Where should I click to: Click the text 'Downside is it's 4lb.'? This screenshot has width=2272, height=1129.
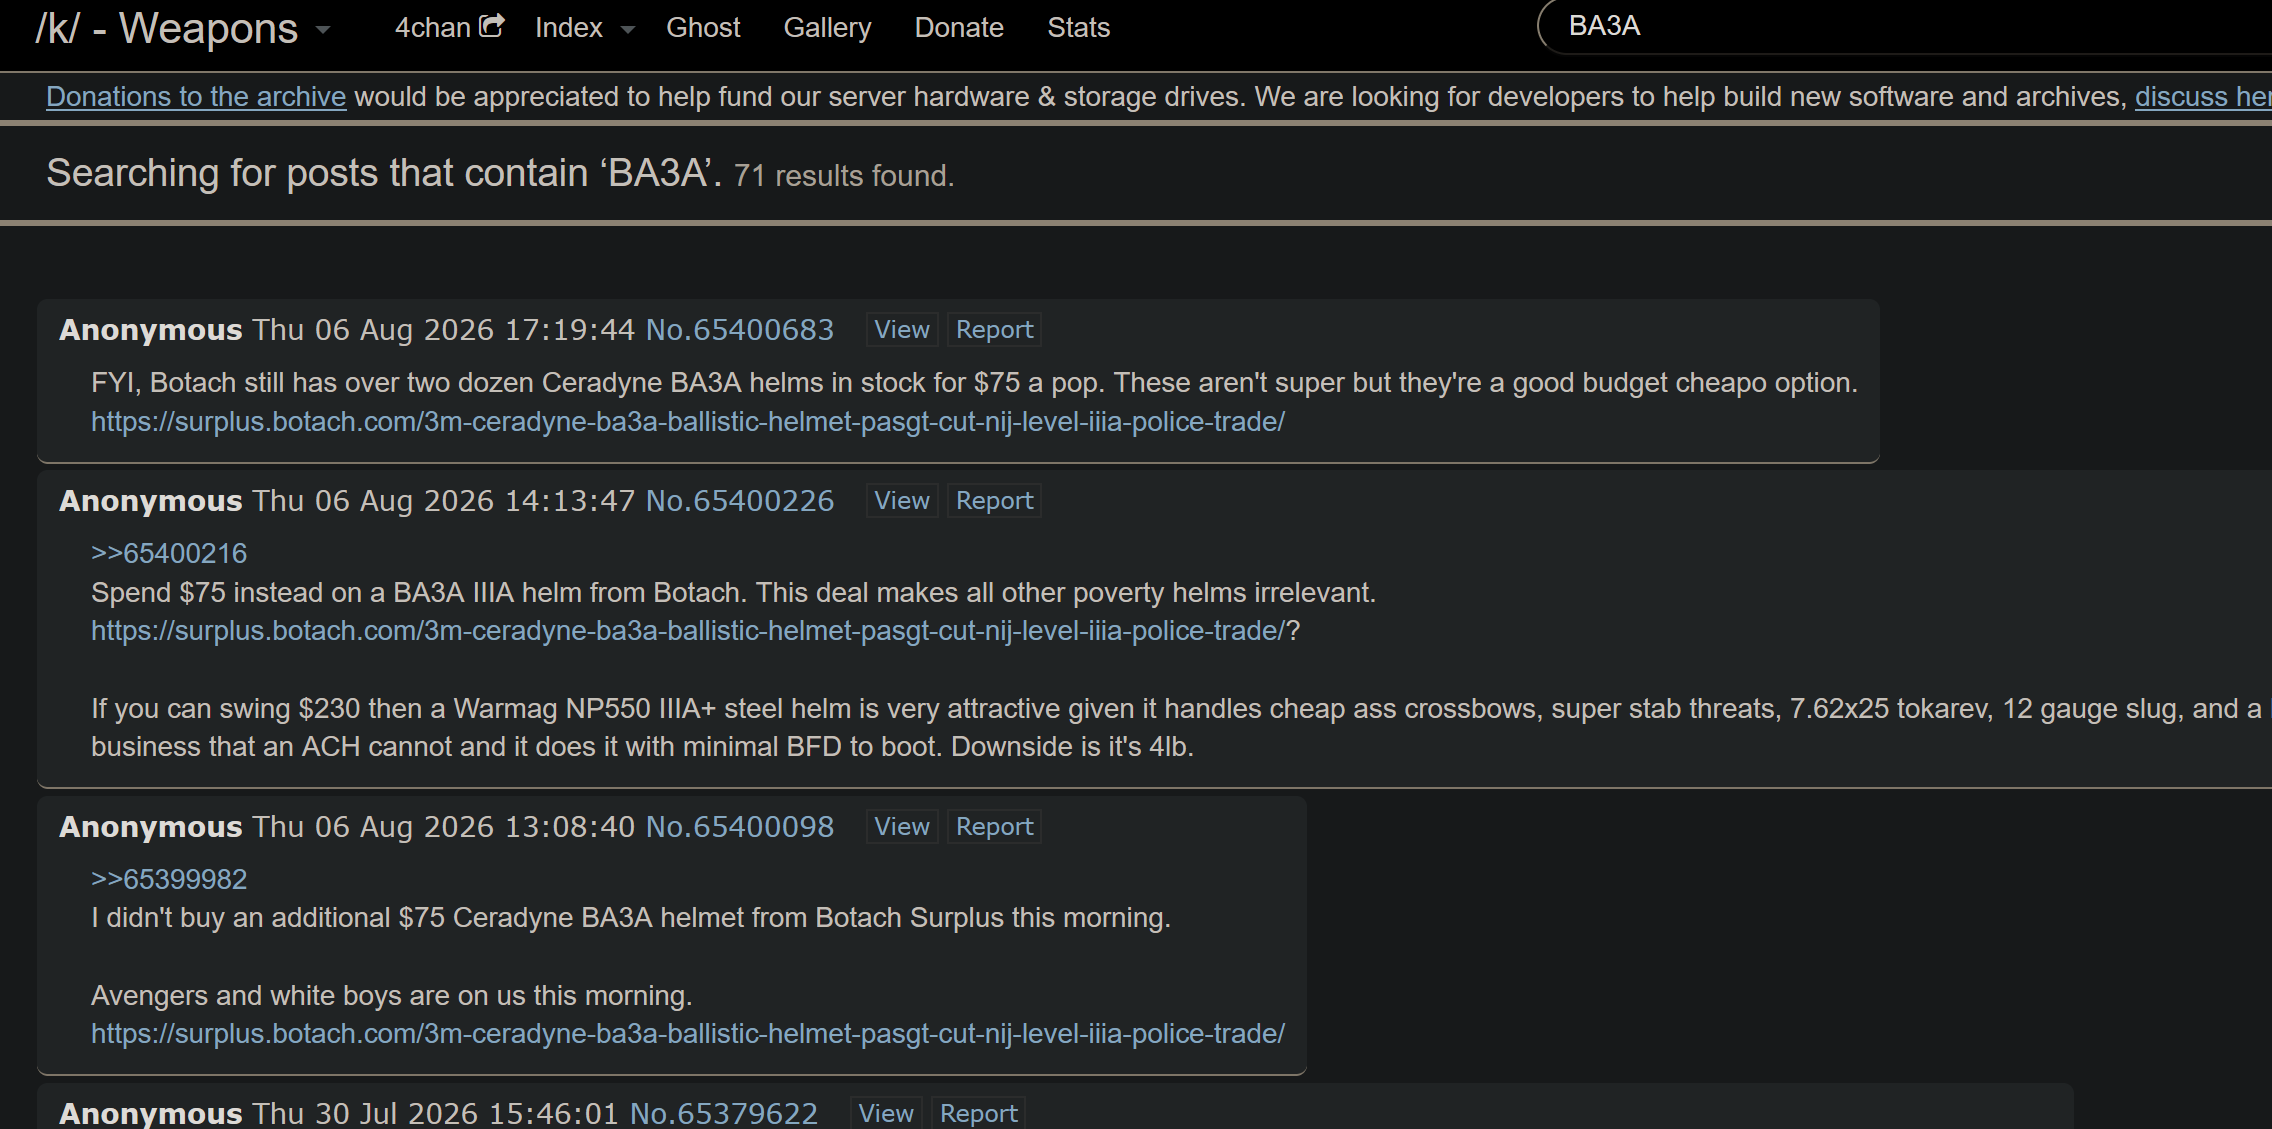(1072, 746)
